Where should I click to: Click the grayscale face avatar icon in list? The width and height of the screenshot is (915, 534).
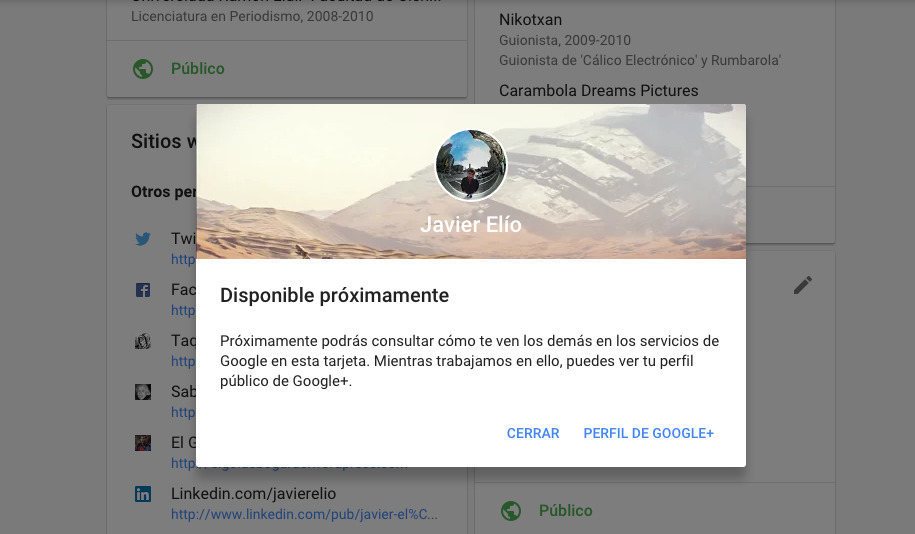pyautogui.click(x=143, y=392)
